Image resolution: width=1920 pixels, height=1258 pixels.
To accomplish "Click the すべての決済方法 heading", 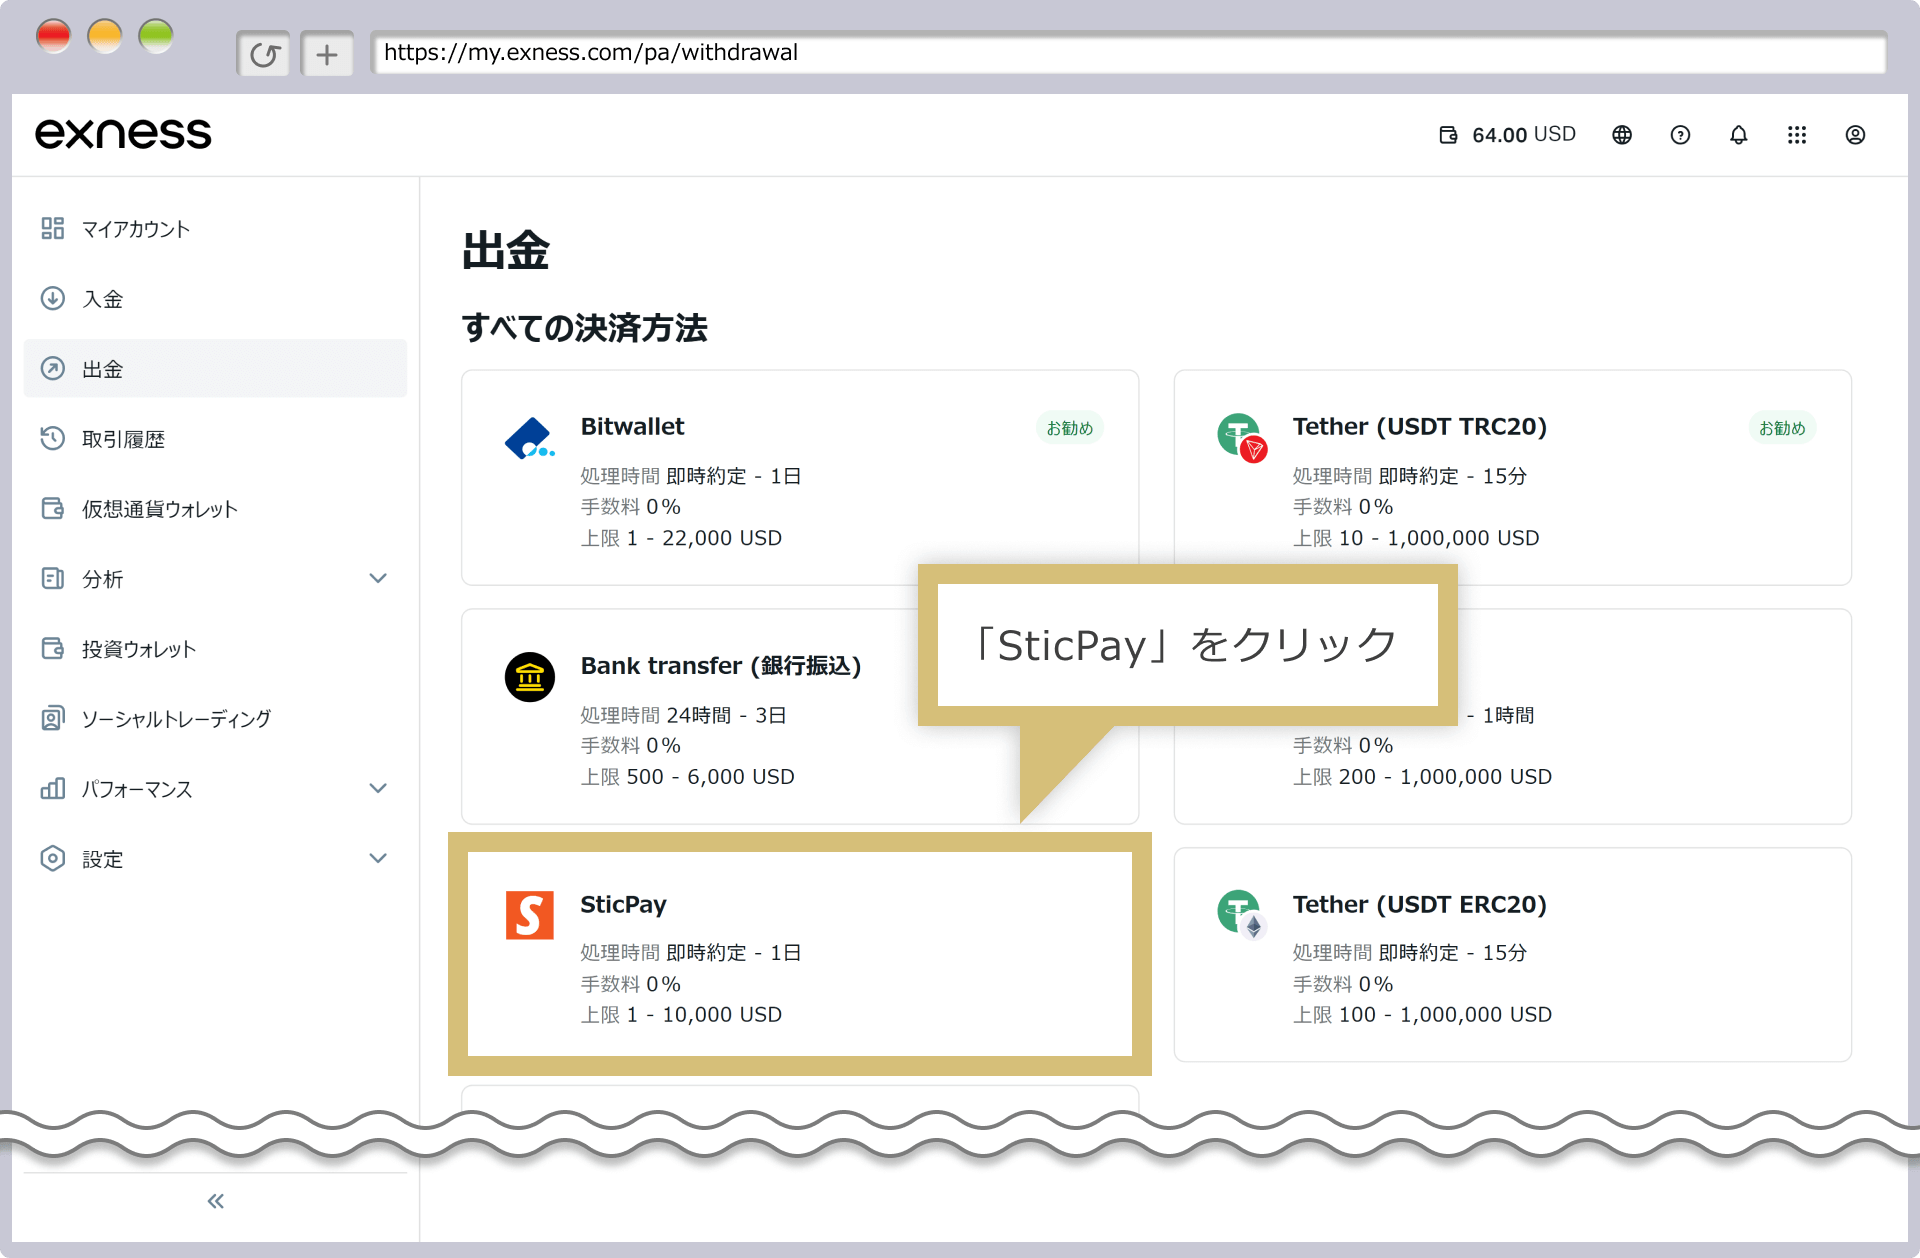I will pos(585,328).
